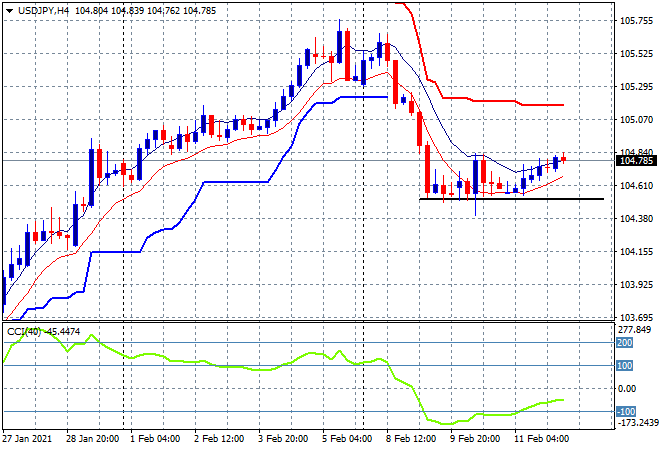Click the 5 Feb 04:00 time label
This screenshot has height=450, width=660.
click(347, 439)
